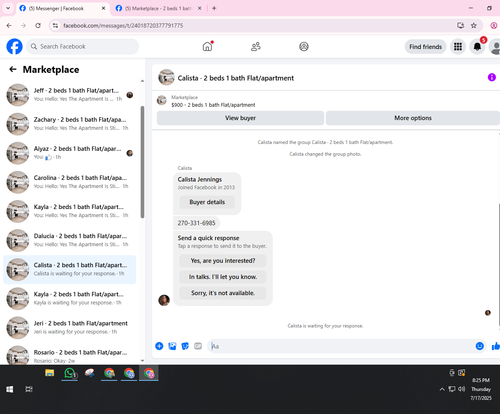View site information icon in address bar
500x414 pixels.
point(55,26)
